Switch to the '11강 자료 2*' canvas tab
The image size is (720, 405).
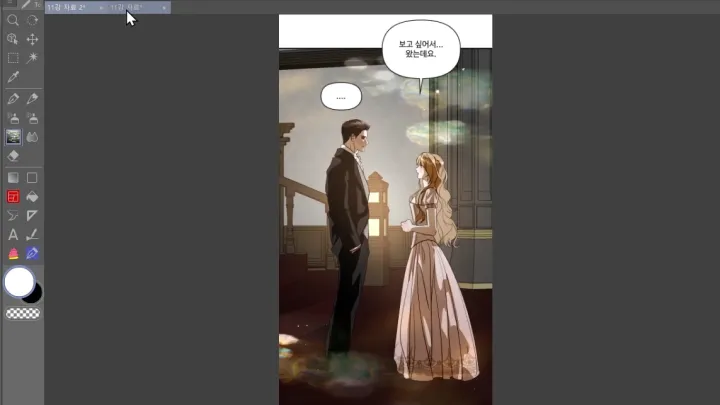(67, 7)
